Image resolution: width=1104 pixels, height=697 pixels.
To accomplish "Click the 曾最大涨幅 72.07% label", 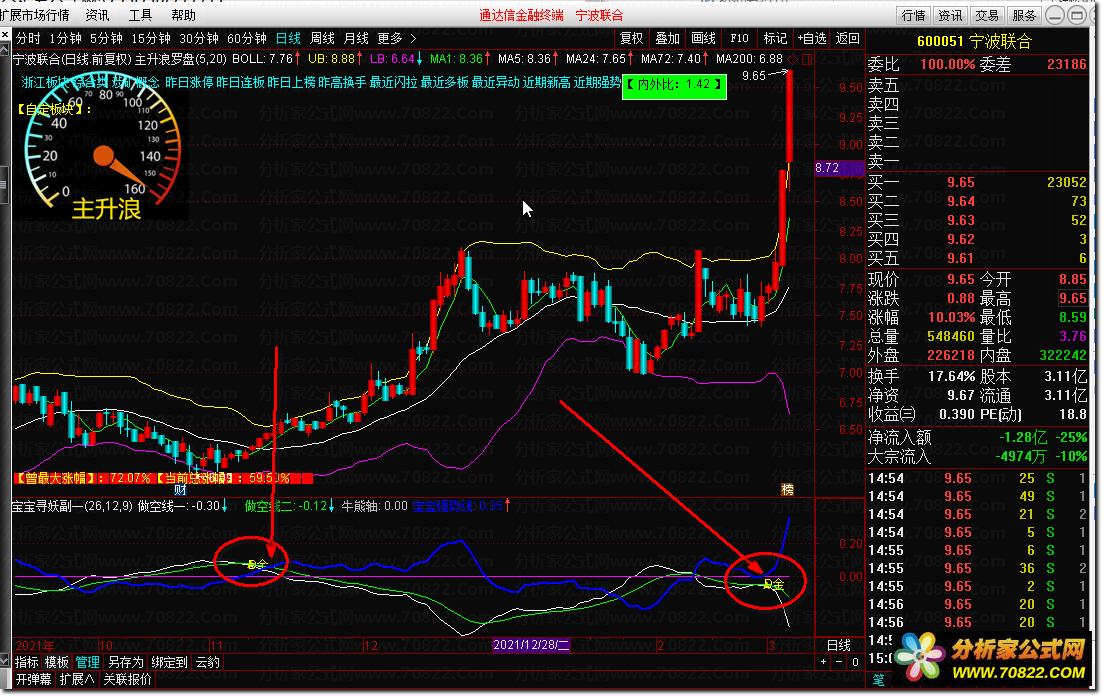I will coord(83,478).
